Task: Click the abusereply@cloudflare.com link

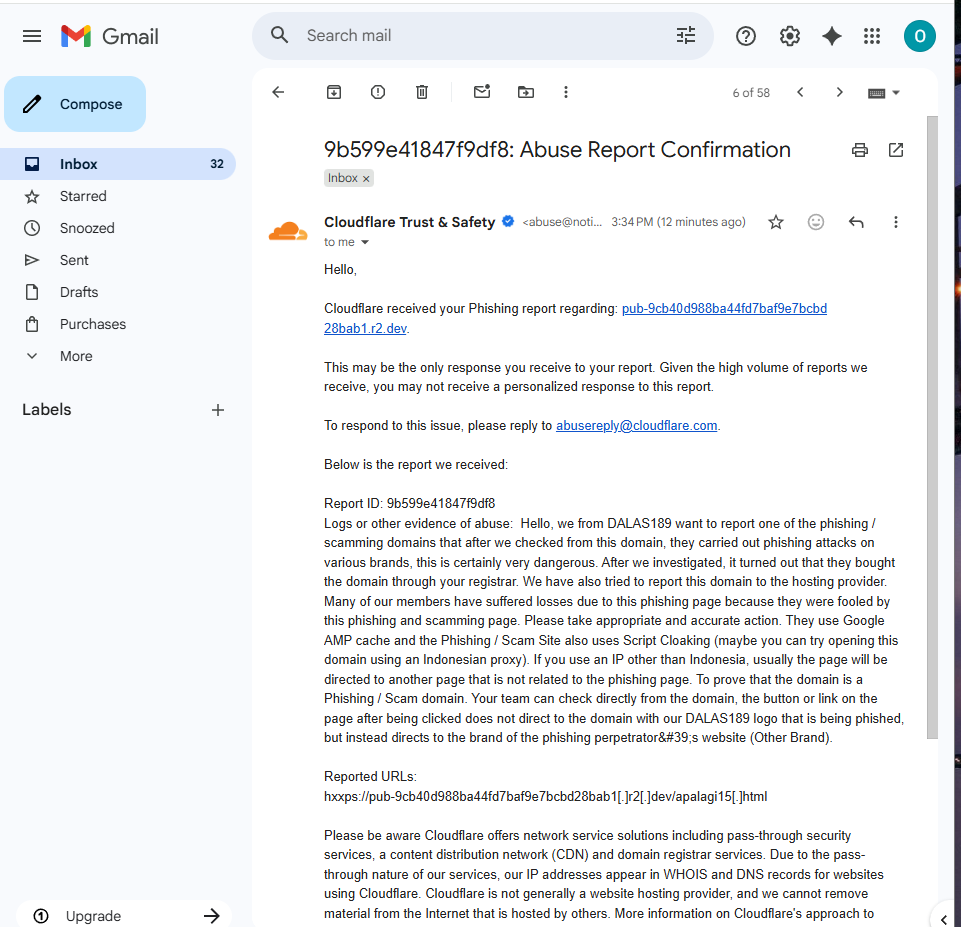Action: (636, 426)
